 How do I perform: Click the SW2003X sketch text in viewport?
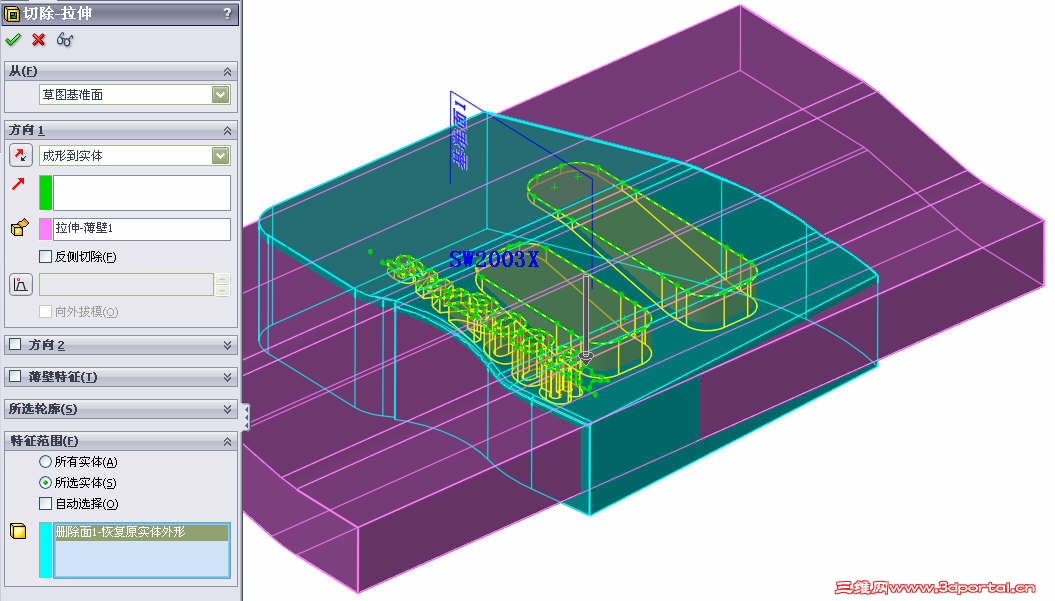(494, 260)
